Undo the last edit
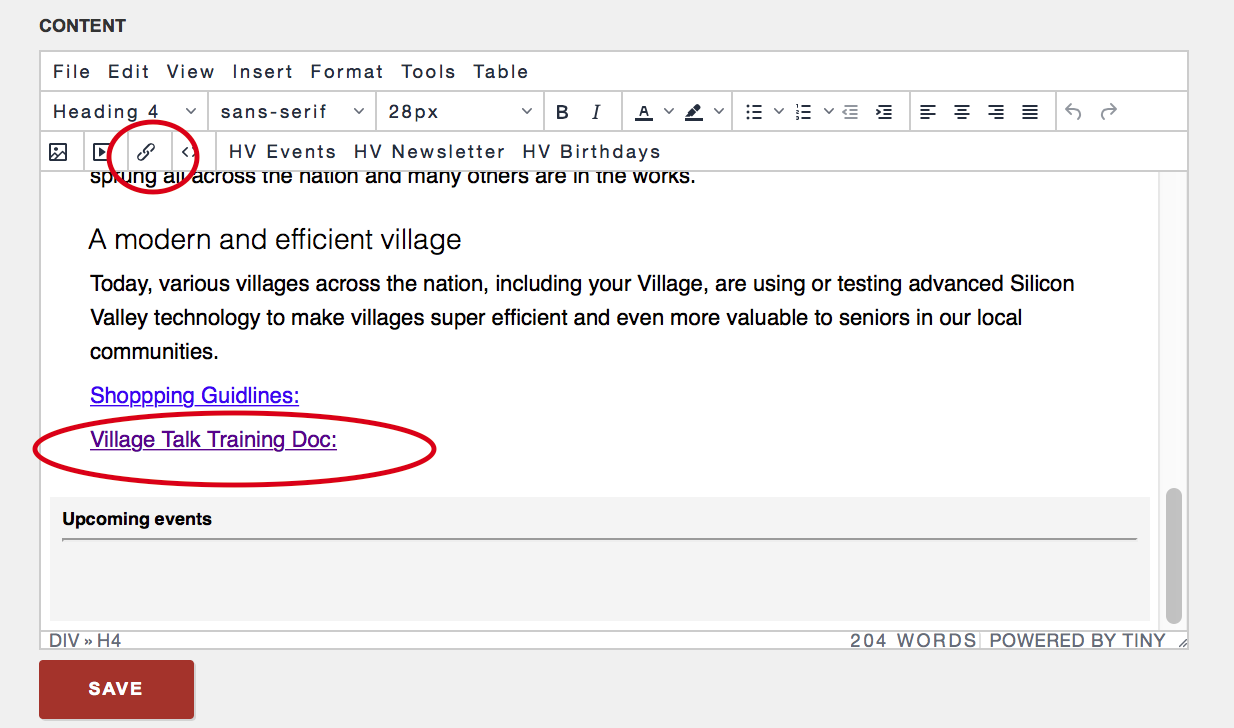 (1073, 112)
